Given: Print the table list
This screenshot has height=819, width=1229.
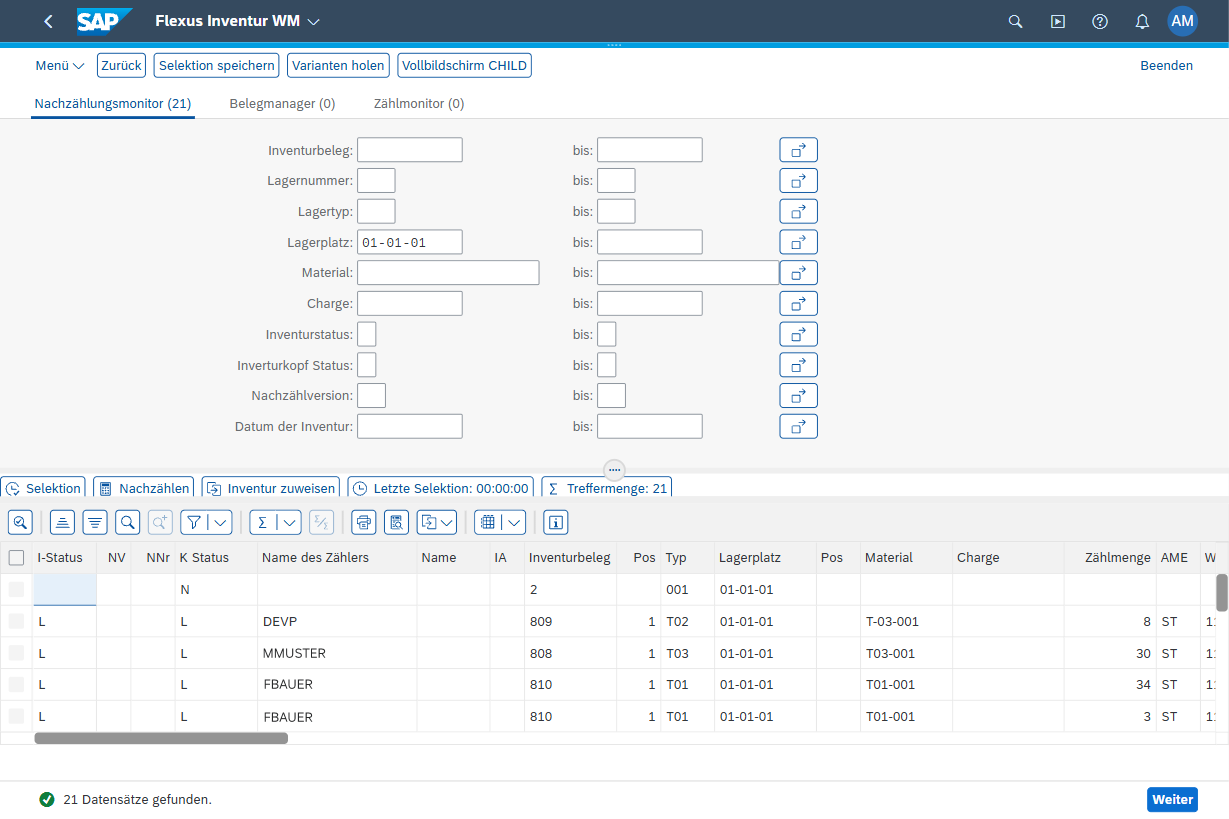Looking at the screenshot, I should (364, 522).
